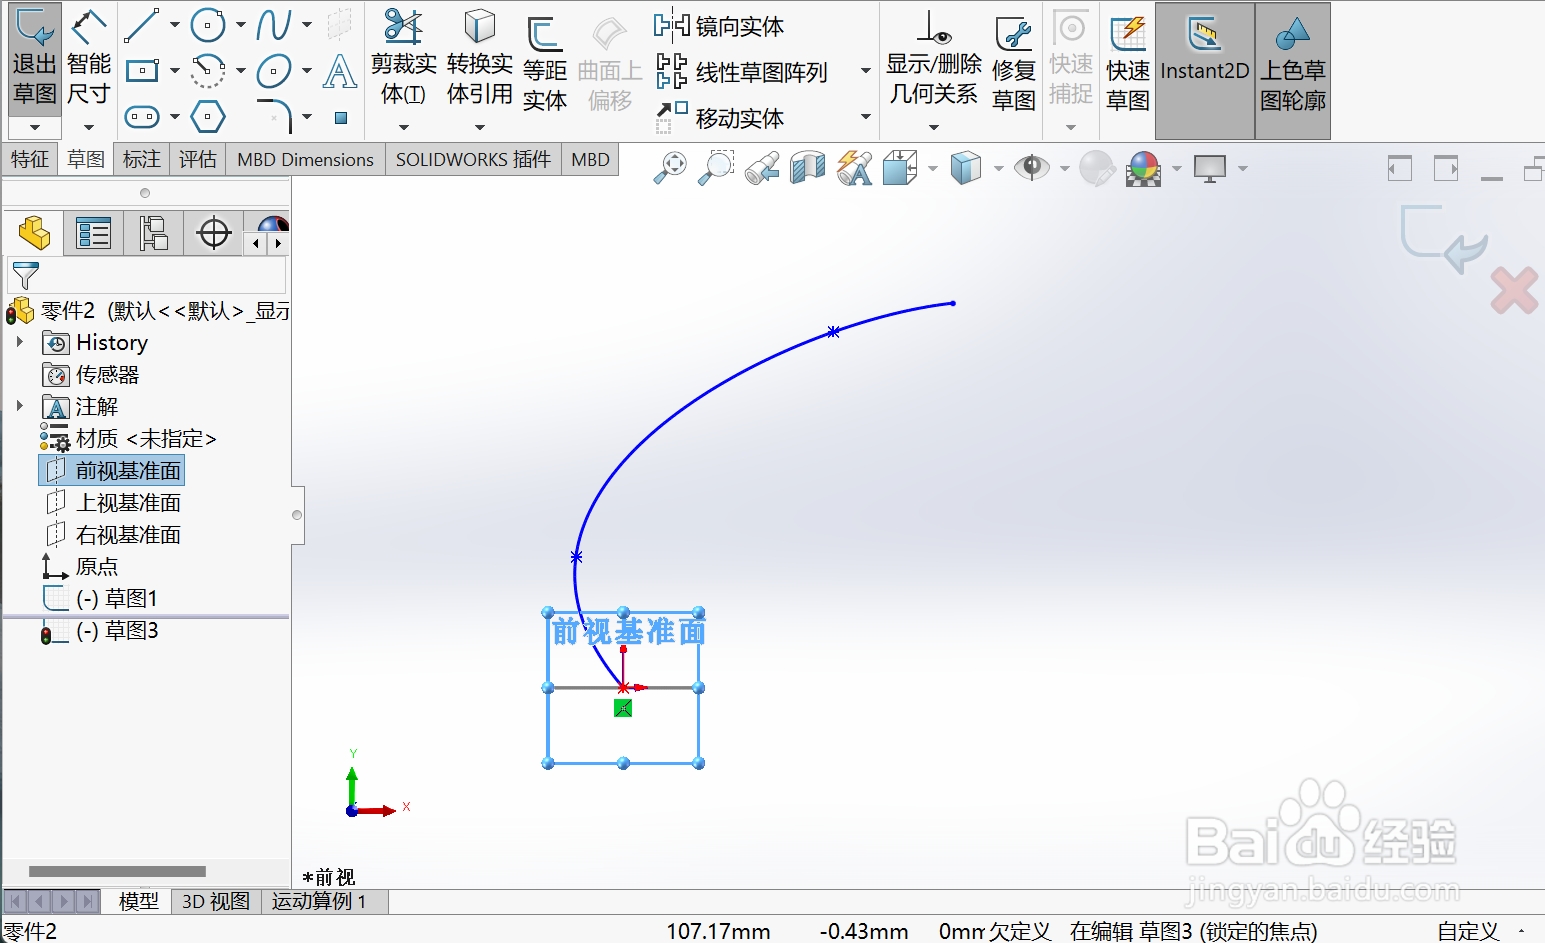1545x943 pixels.
Task: Select the Circle sketch tool
Action: coord(207,25)
